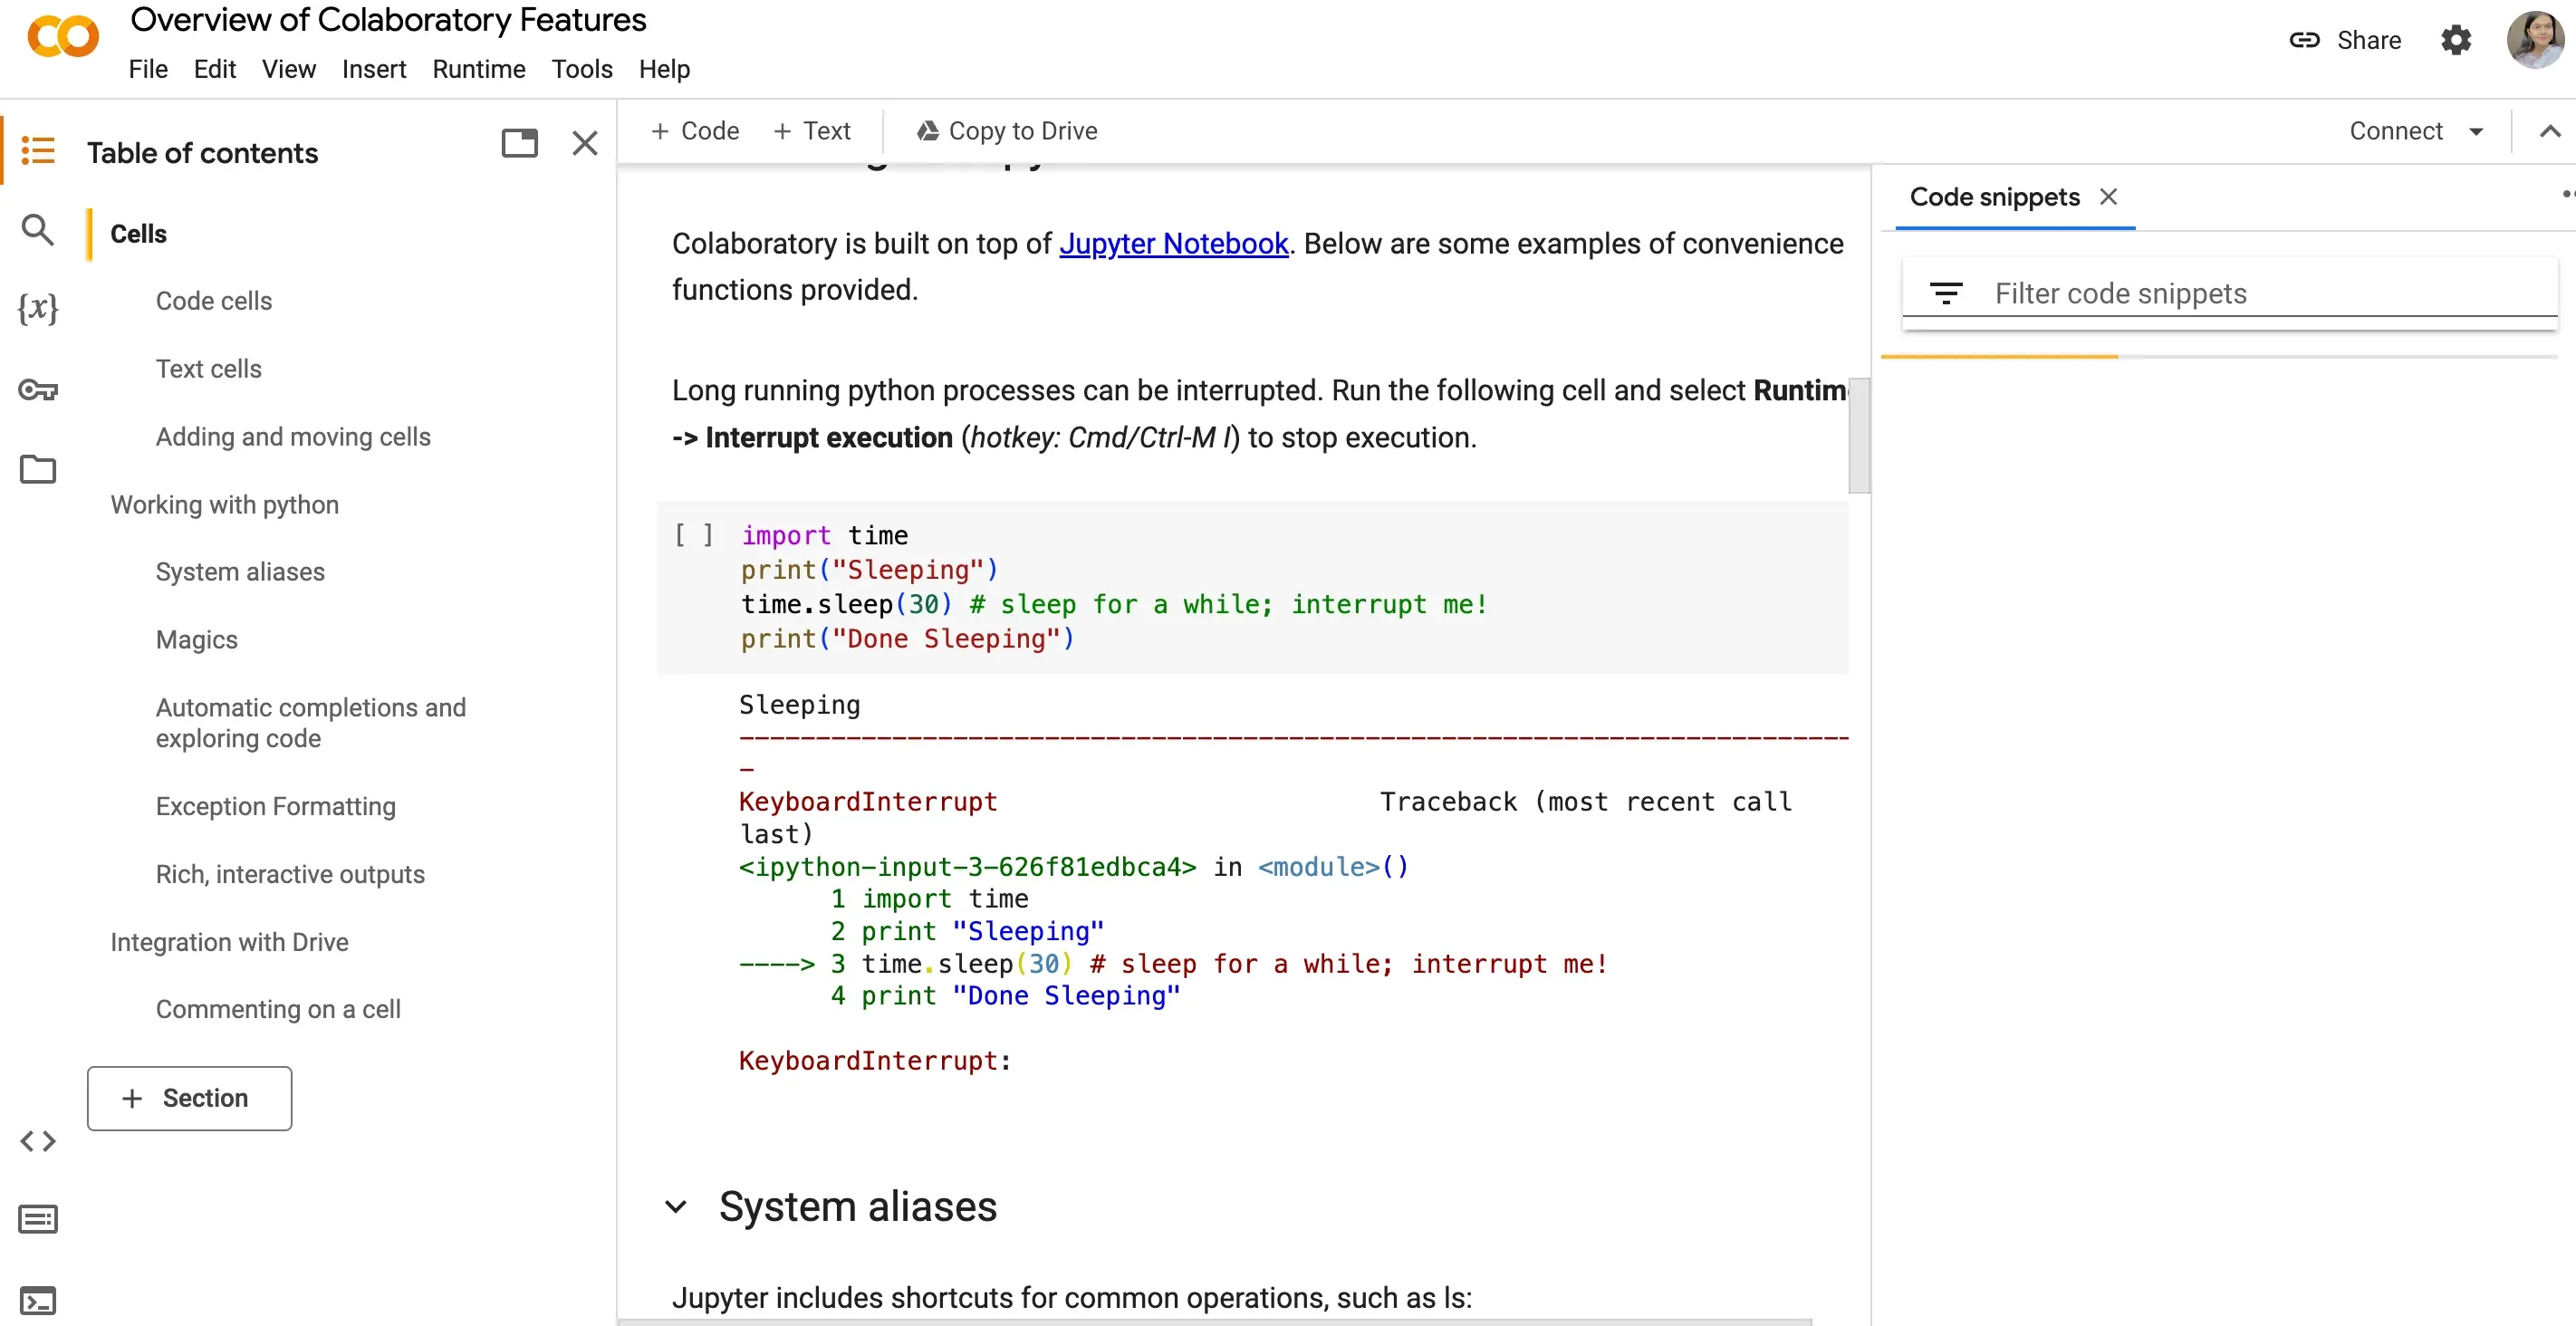This screenshot has height=1326, width=2576.
Task: Click the secrets key icon in sidebar
Action: click(x=35, y=389)
